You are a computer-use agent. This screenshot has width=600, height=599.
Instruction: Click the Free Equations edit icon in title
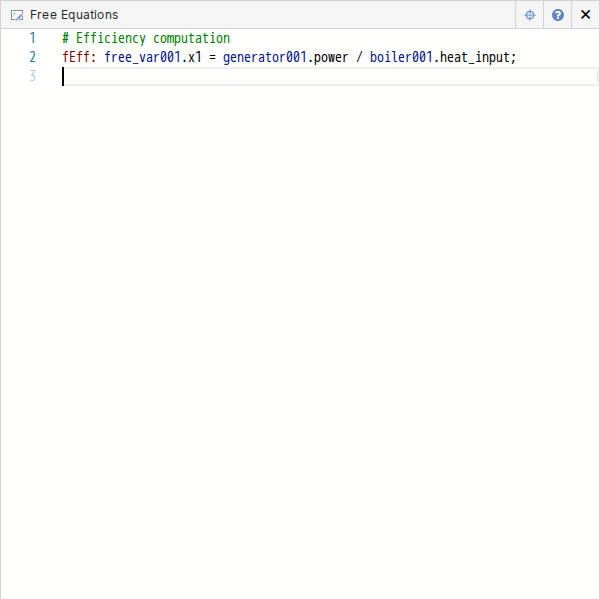17,15
